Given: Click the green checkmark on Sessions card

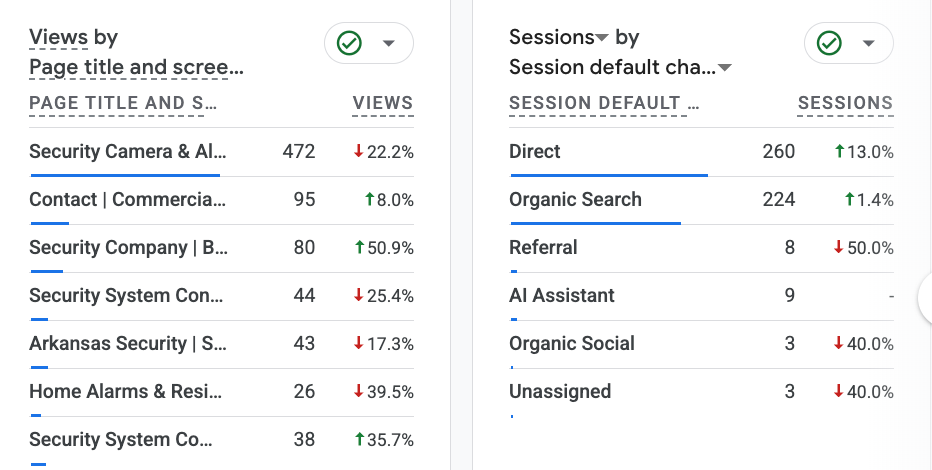Looking at the screenshot, I should click(829, 43).
